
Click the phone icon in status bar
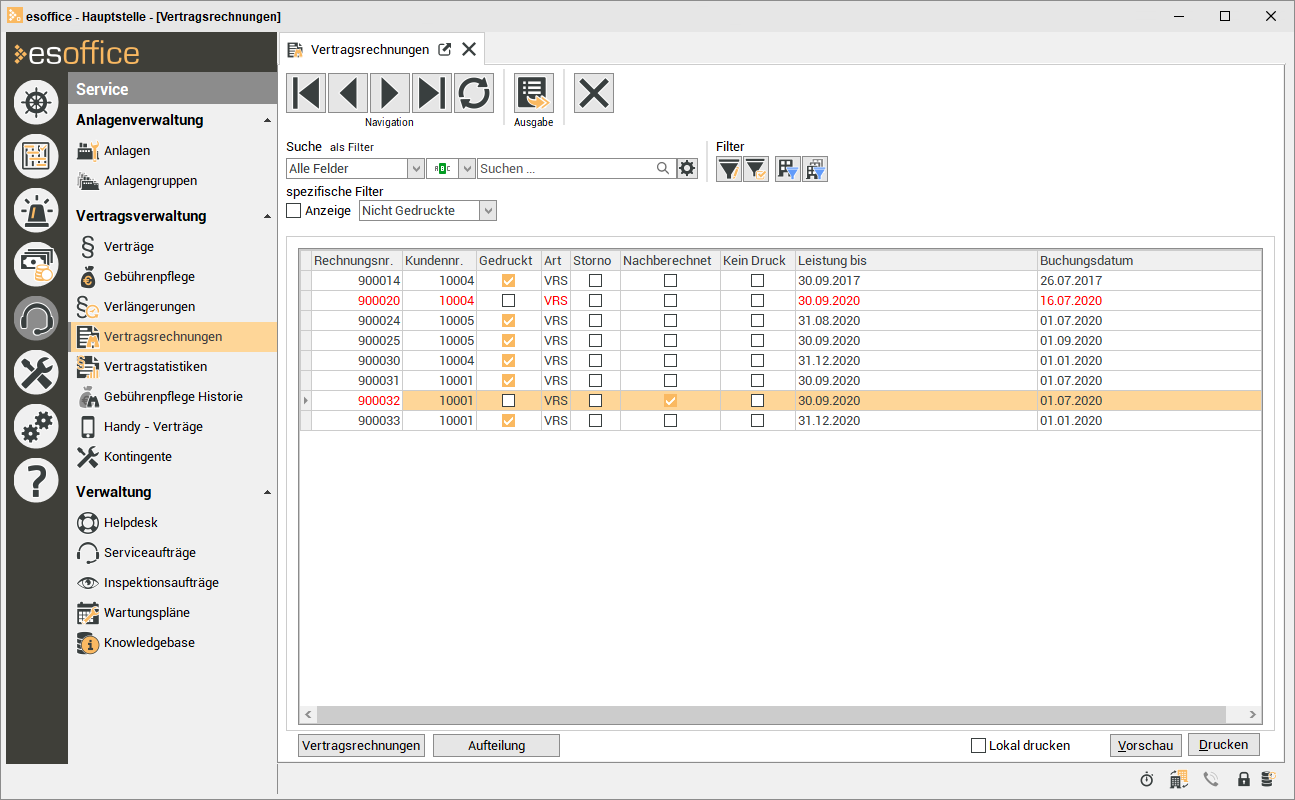[1211, 779]
